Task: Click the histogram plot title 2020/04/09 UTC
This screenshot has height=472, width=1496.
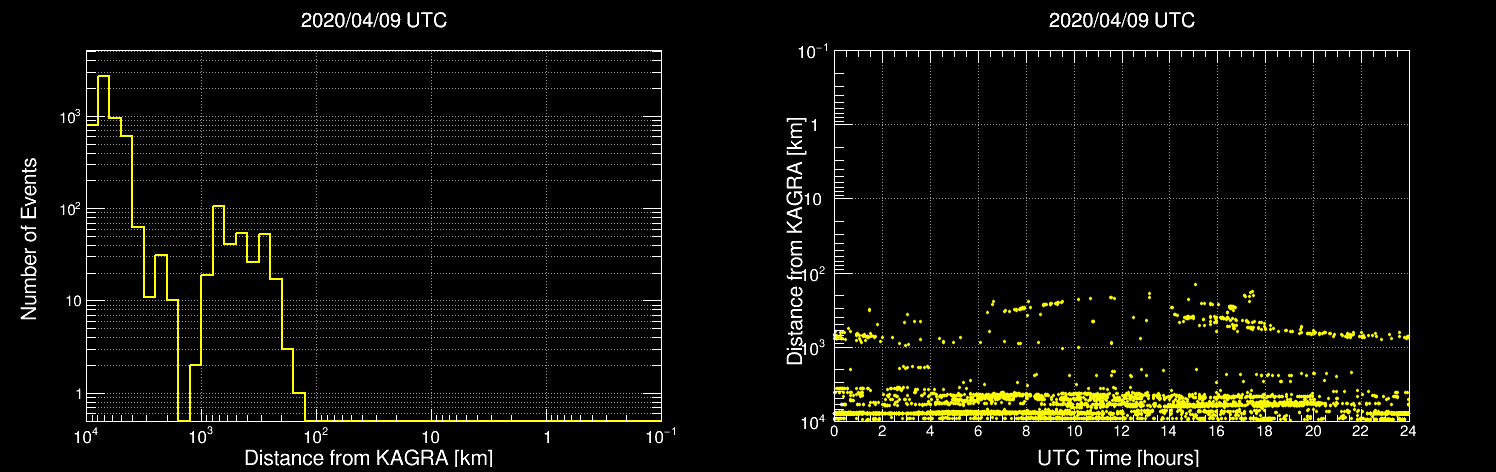Action: (373, 20)
